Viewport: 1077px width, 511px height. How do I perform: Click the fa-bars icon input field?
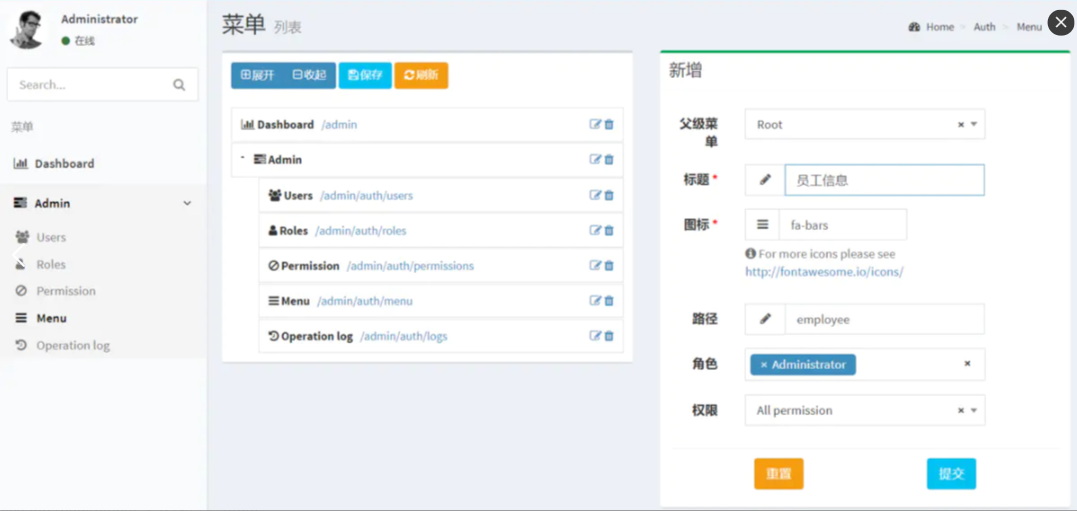click(843, 224)
